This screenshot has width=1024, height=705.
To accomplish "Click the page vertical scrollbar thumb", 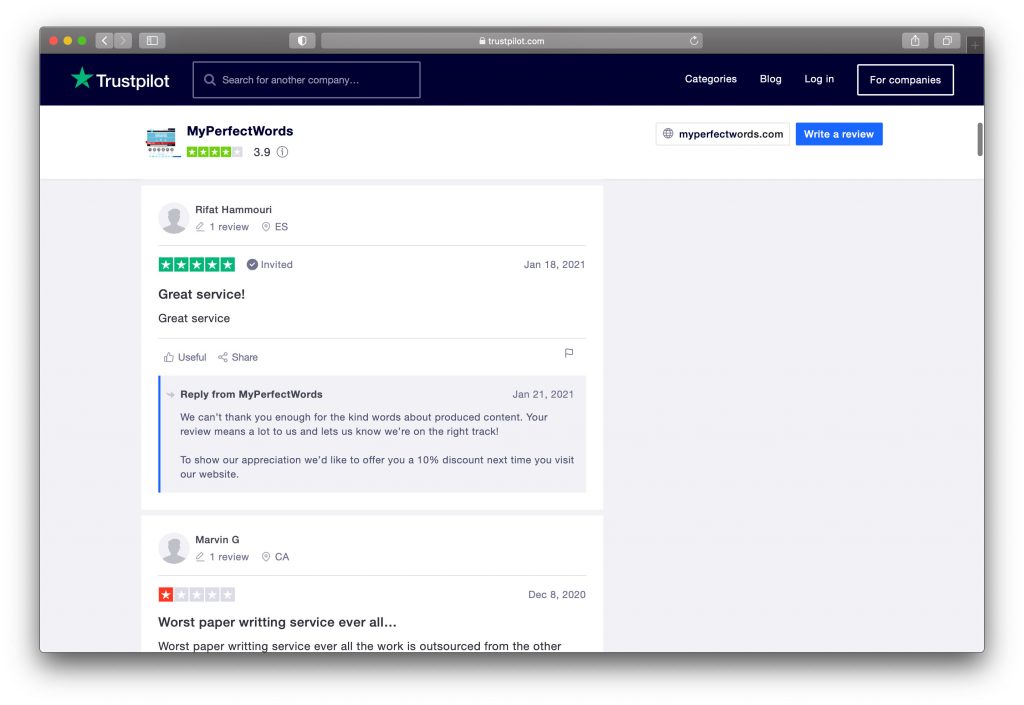I will point(980,139).
